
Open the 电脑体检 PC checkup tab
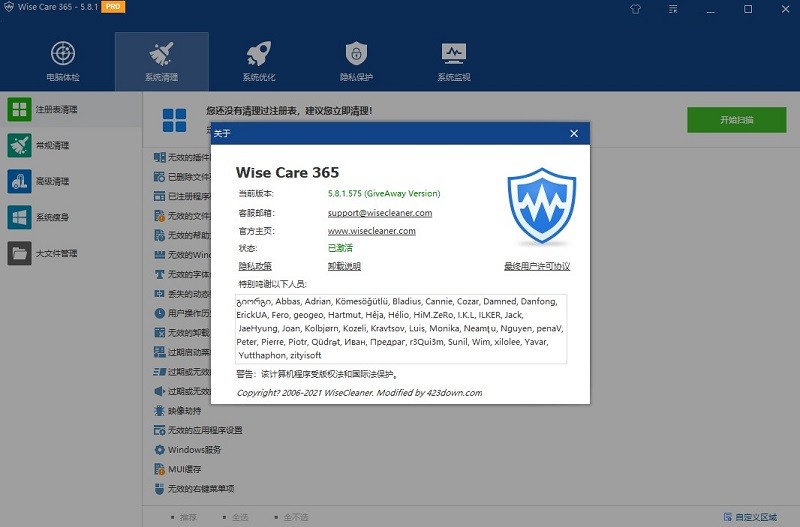(63, 61)
